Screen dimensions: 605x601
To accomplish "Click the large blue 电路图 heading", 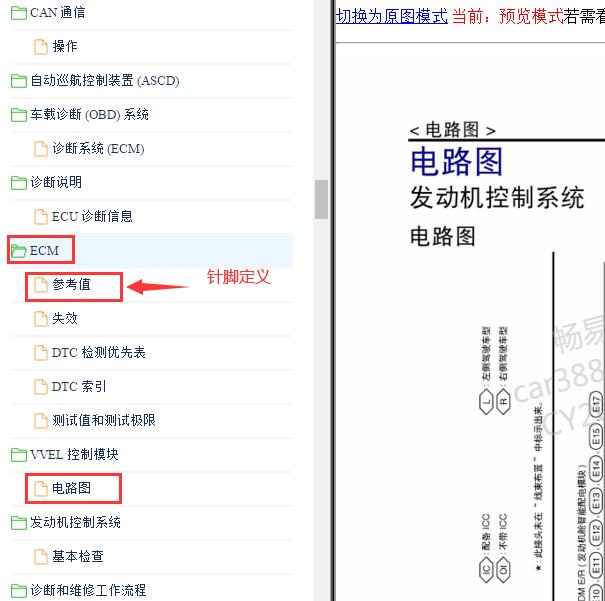I will (x=457, y=162).
